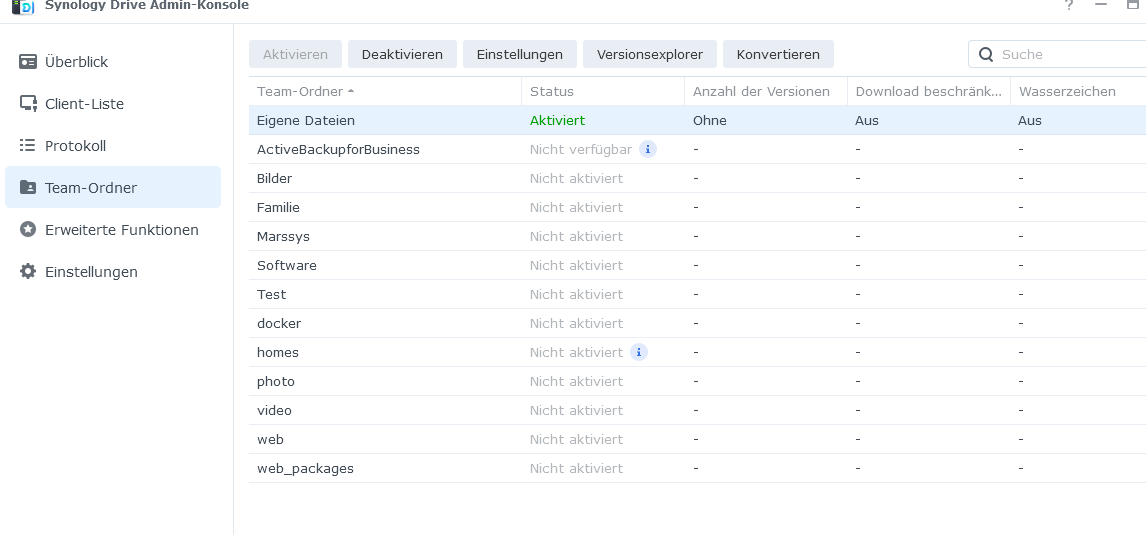This screenshot has height=535, width=1146.
Task: Sort by Wasserzeichen column header
Action: pos(1078,91)
